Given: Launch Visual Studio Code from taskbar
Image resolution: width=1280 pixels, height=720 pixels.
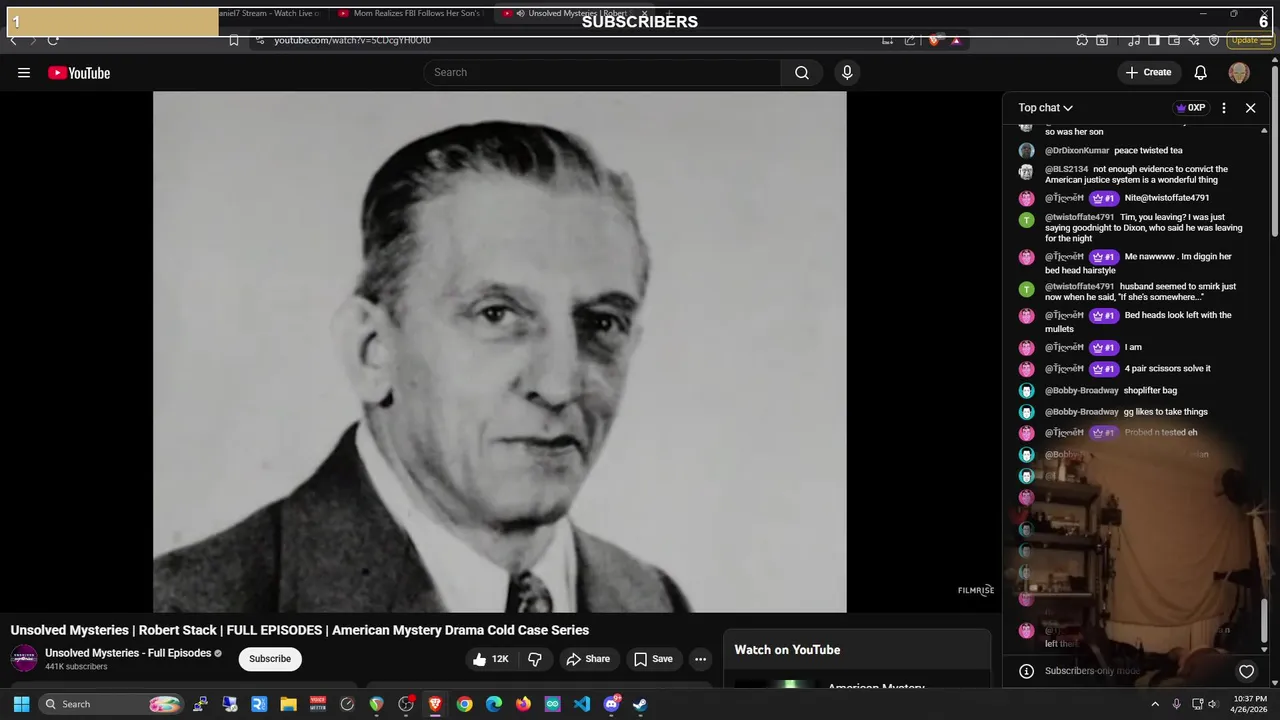Looking at the screenshot, I should click(582, 704).
